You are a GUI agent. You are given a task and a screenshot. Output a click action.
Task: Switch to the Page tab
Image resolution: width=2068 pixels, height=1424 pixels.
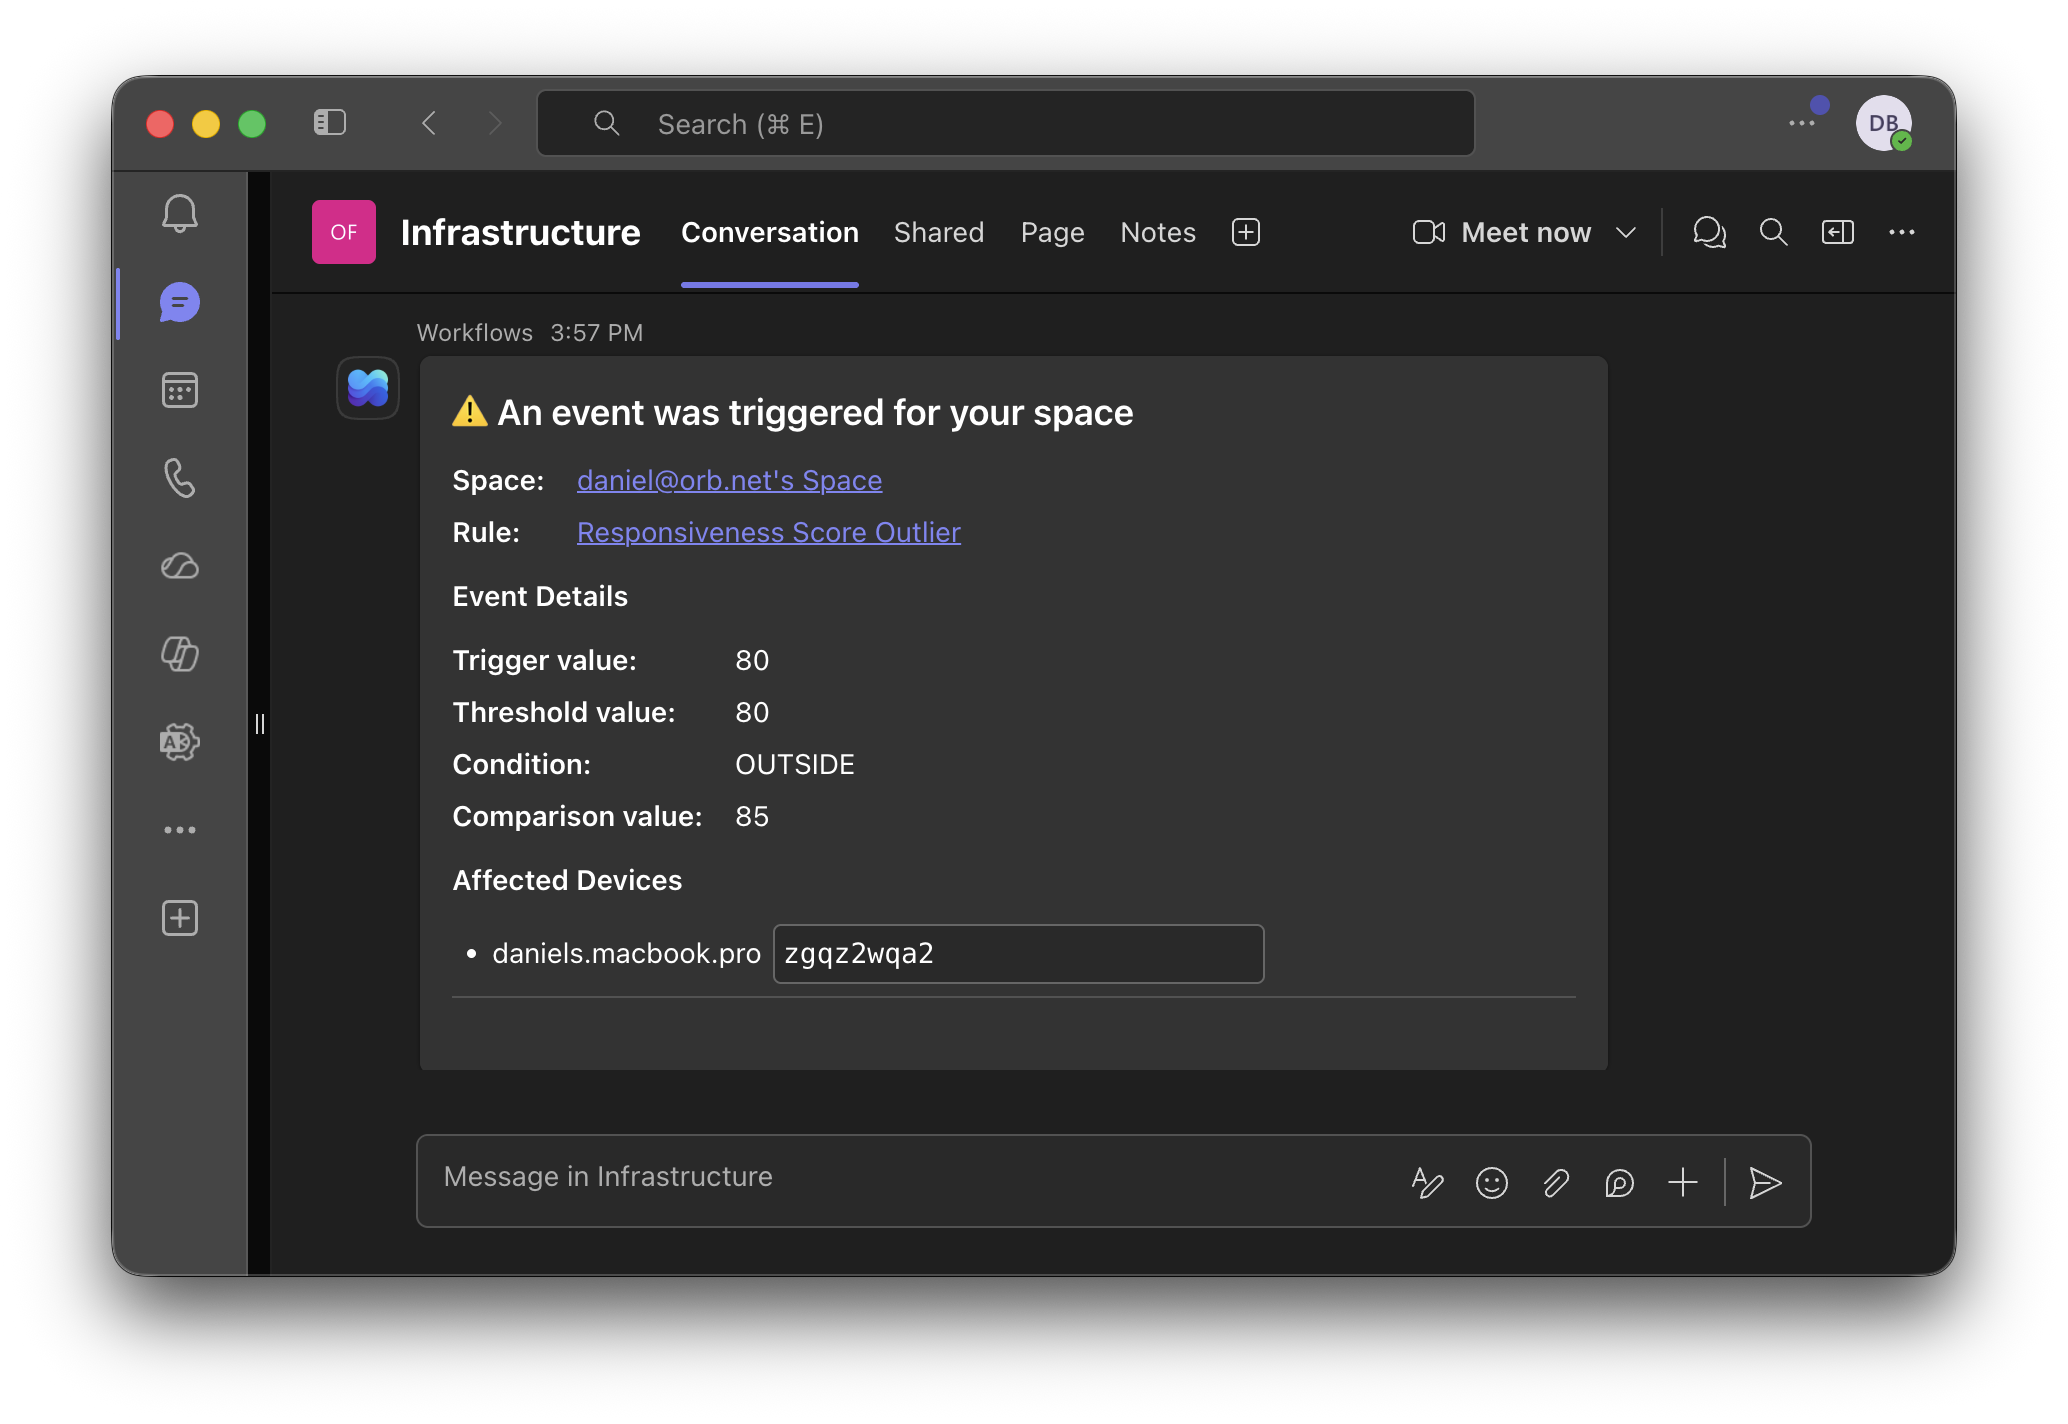click(x=1052, y=232)
